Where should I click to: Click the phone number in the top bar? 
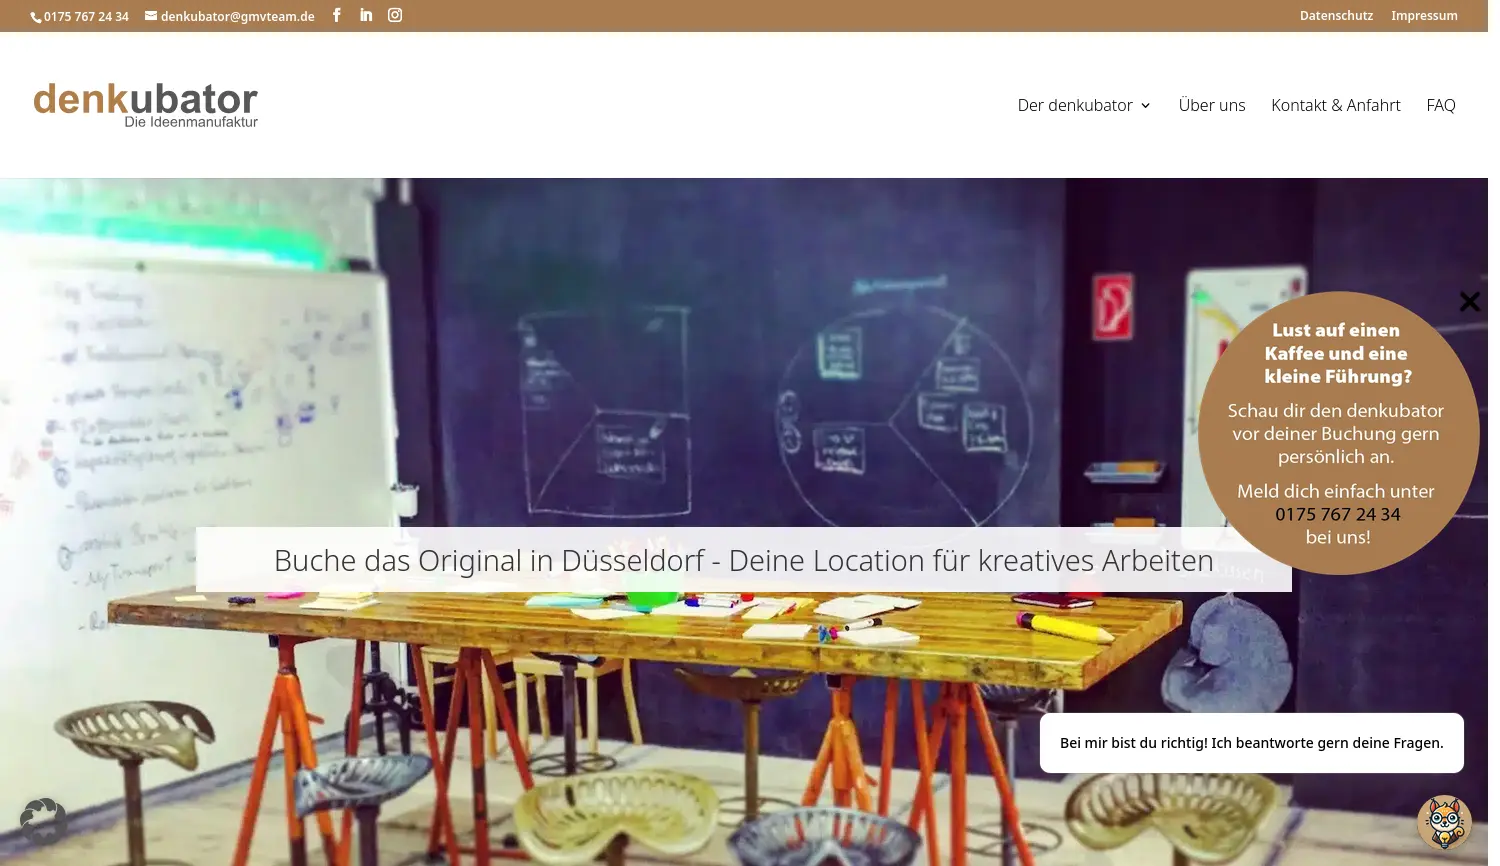86,16
